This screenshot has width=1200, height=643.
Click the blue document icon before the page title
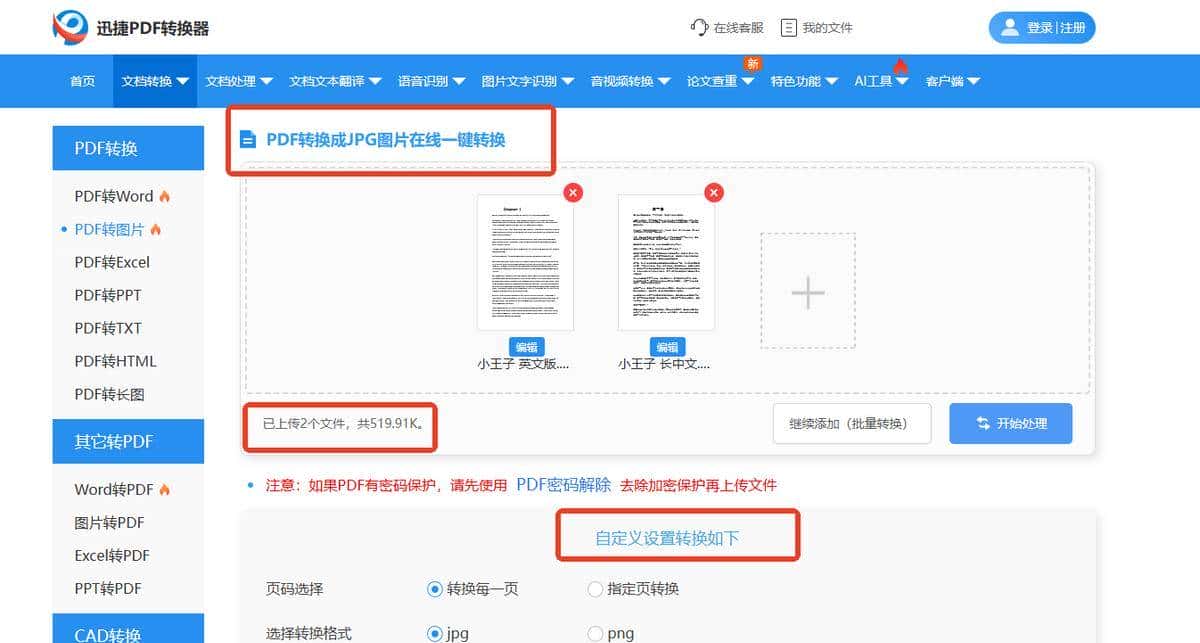pyautogui.click(x=248, y=140)
